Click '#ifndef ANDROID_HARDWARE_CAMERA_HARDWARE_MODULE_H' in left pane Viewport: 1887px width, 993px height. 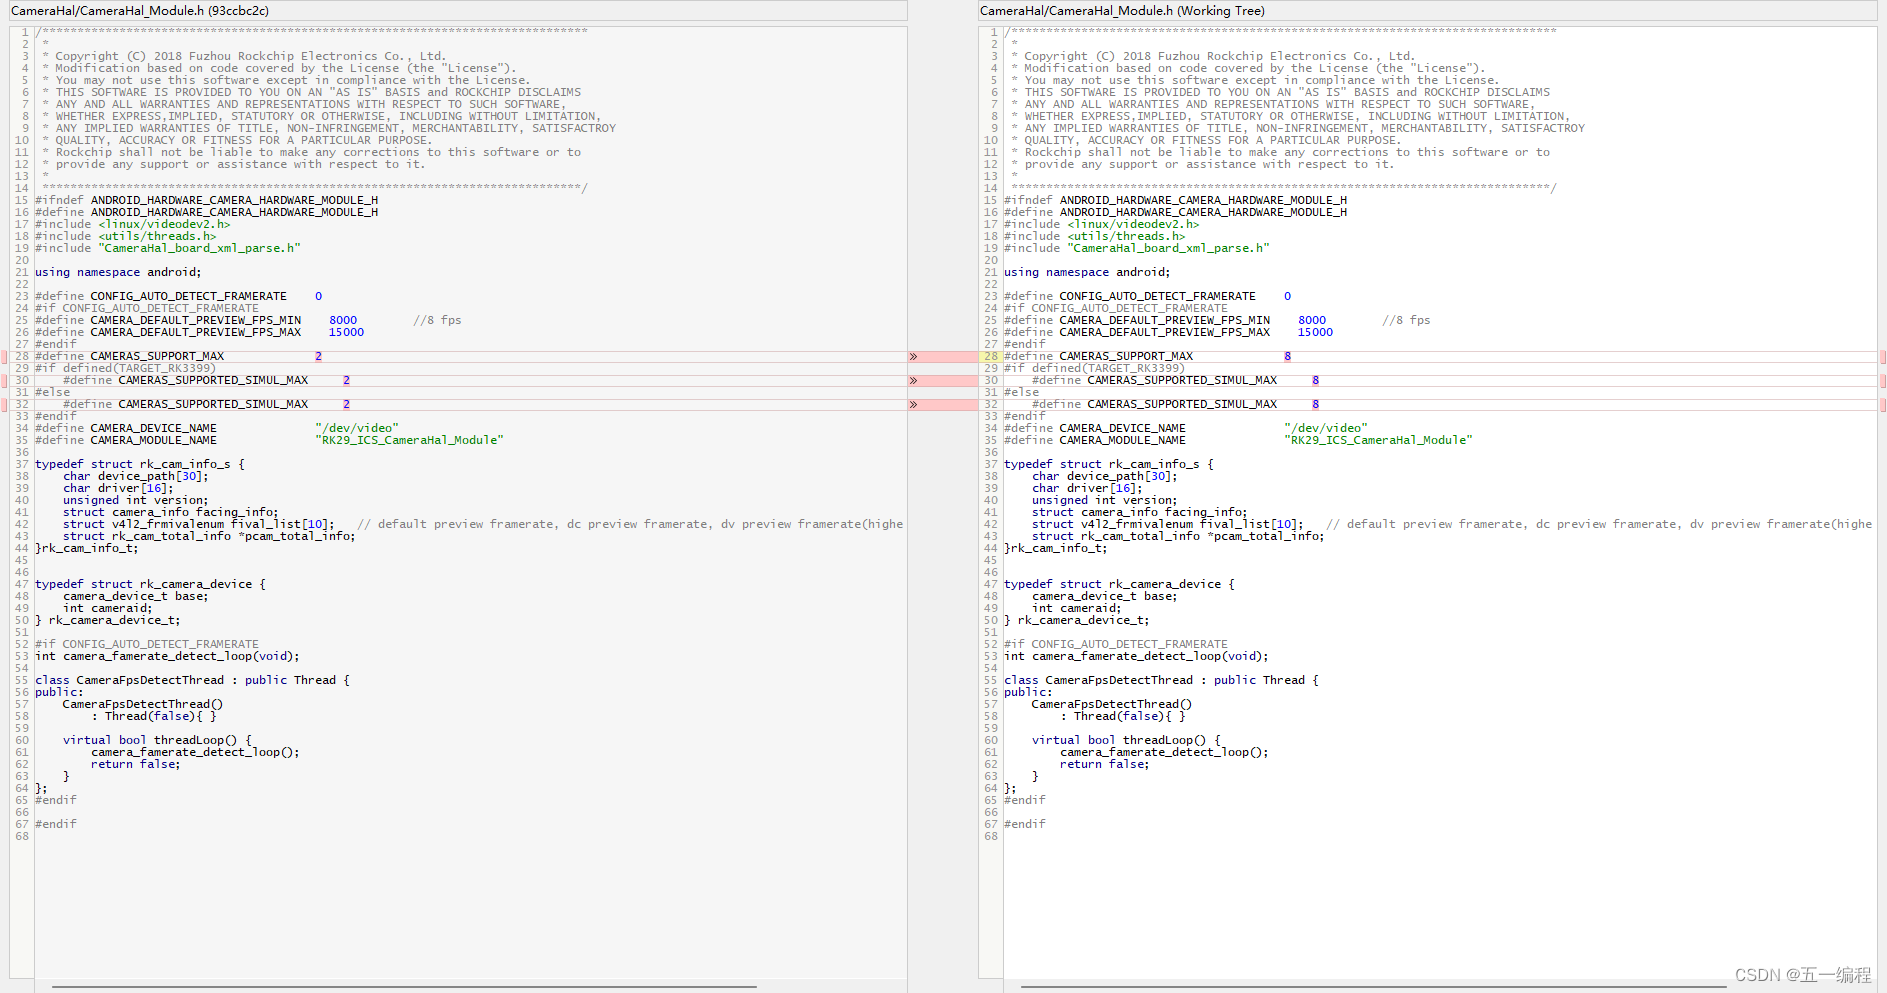click(207, 201)
